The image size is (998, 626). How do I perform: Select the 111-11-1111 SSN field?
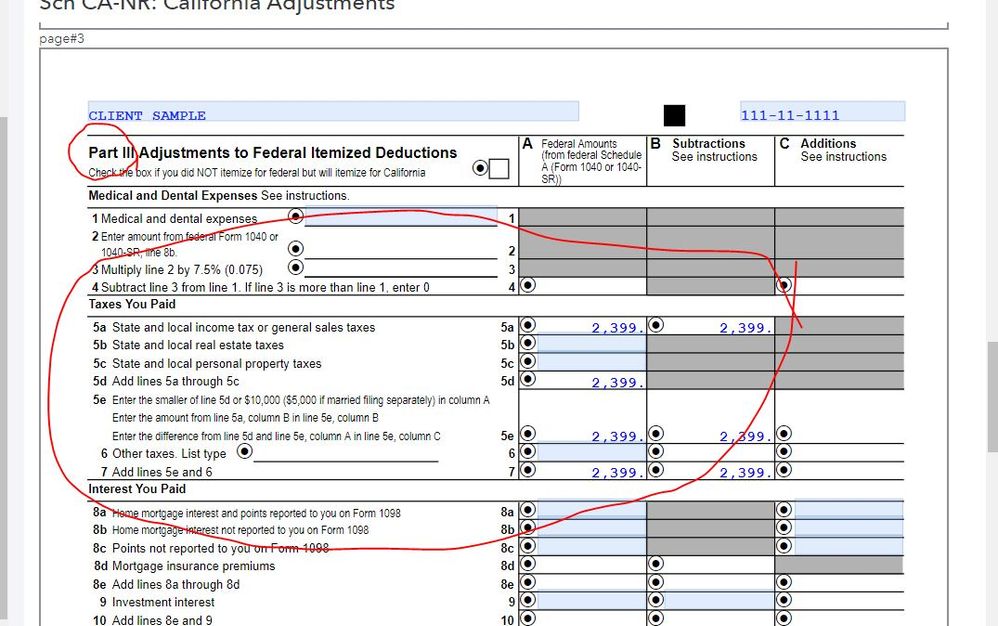(821, 113)
